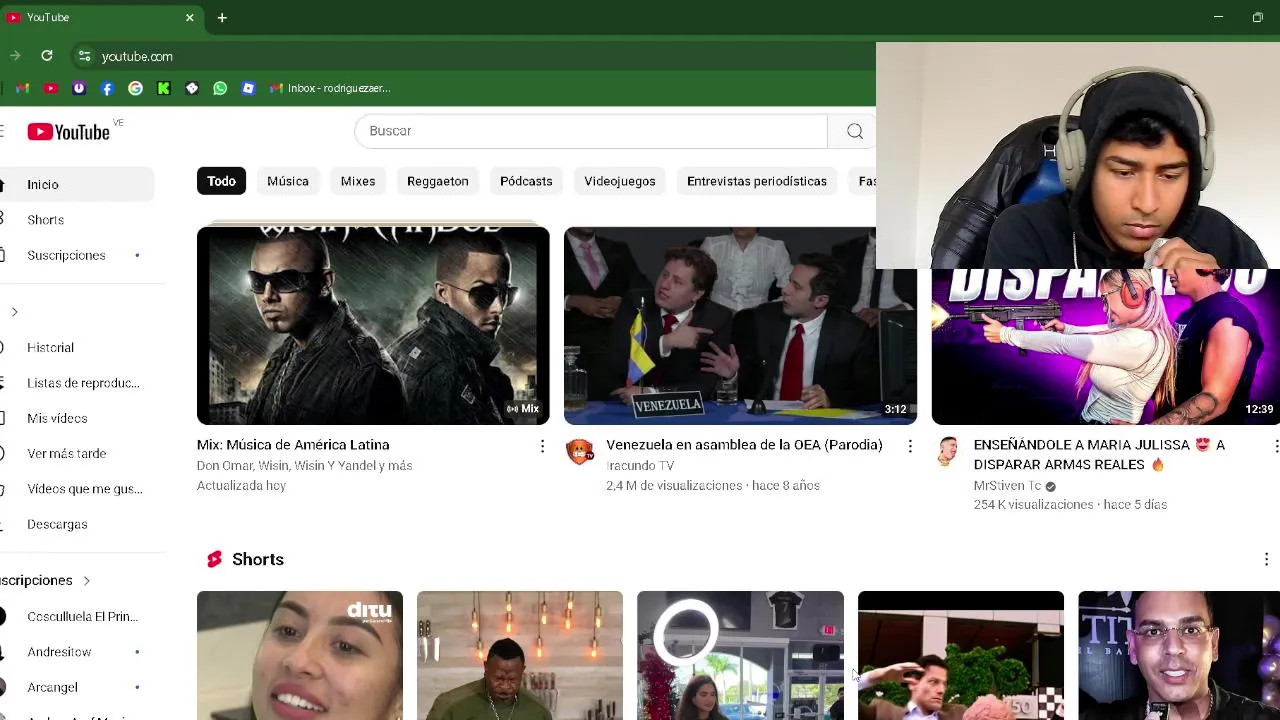1280x720 pixels.
Task: Click the YouTube logo
Action: tap(68, 132)
